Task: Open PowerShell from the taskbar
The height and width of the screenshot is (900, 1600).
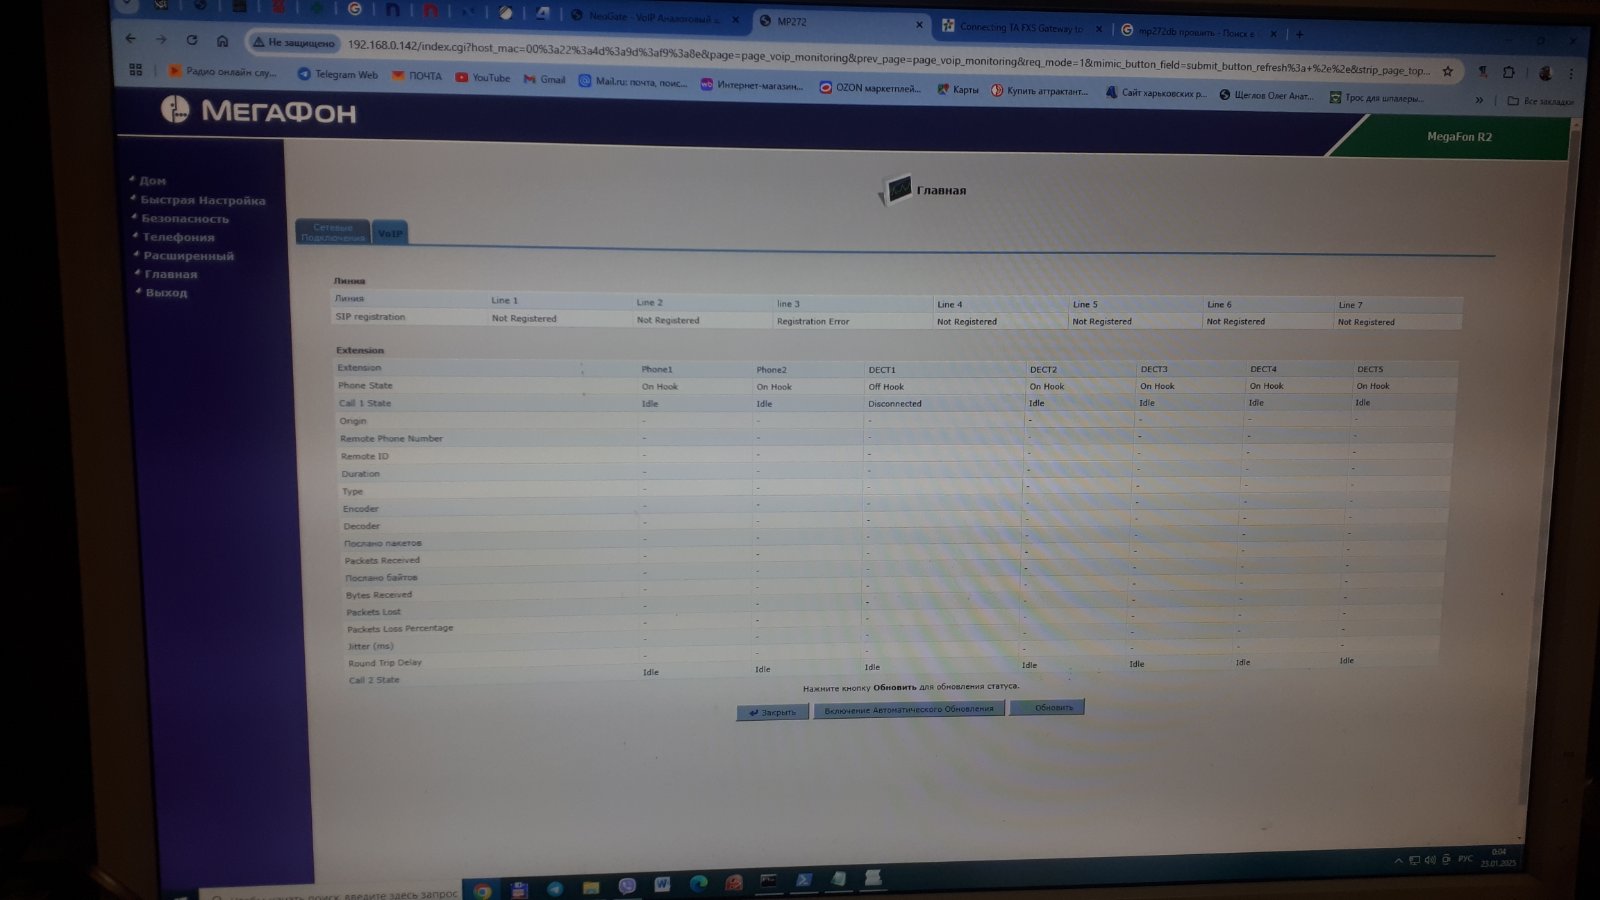Action: tap(804, 880)
